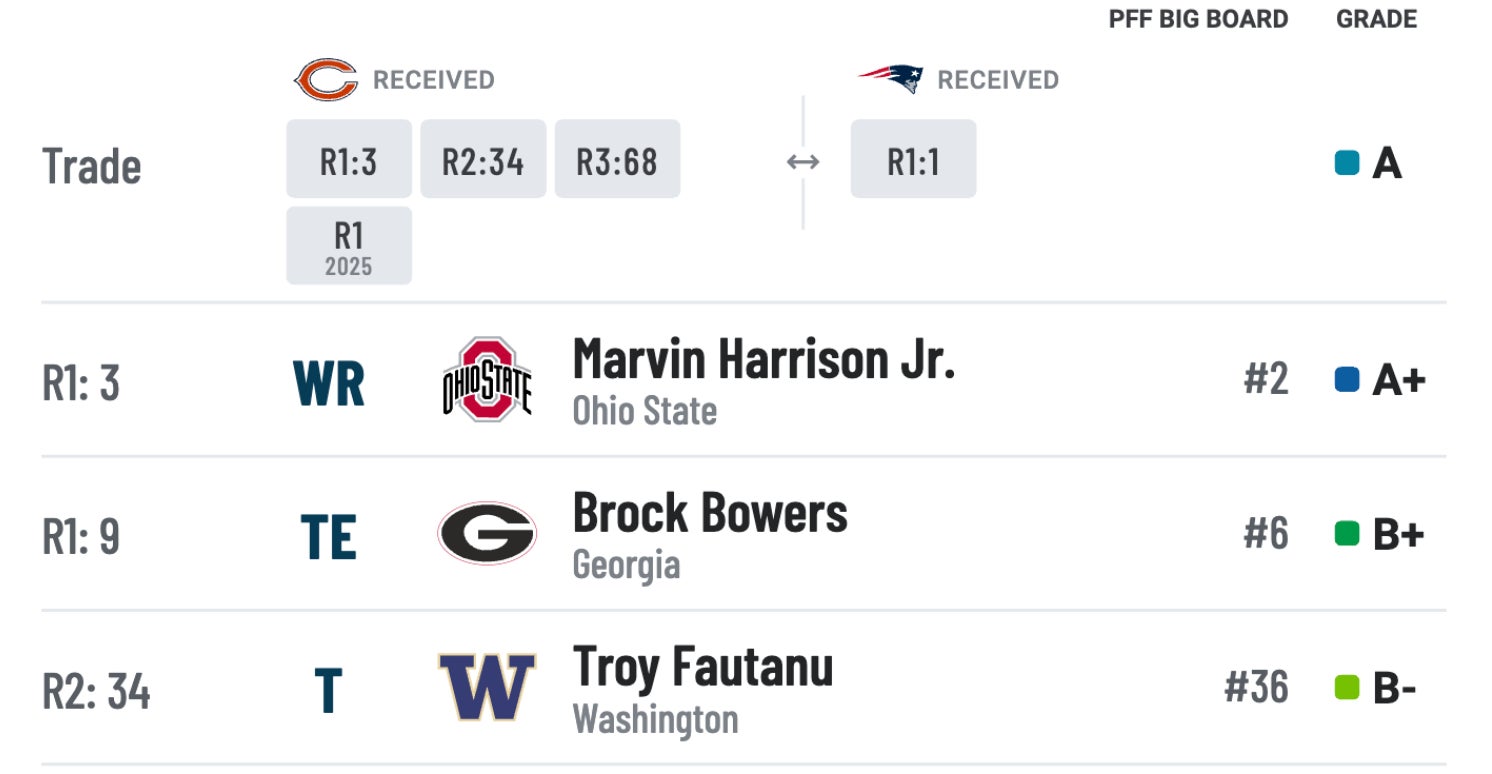The width and height of the screenshot is (1492, 774).
Task: Select the R2:34 trade pick chip
Action: pos(483,159)
